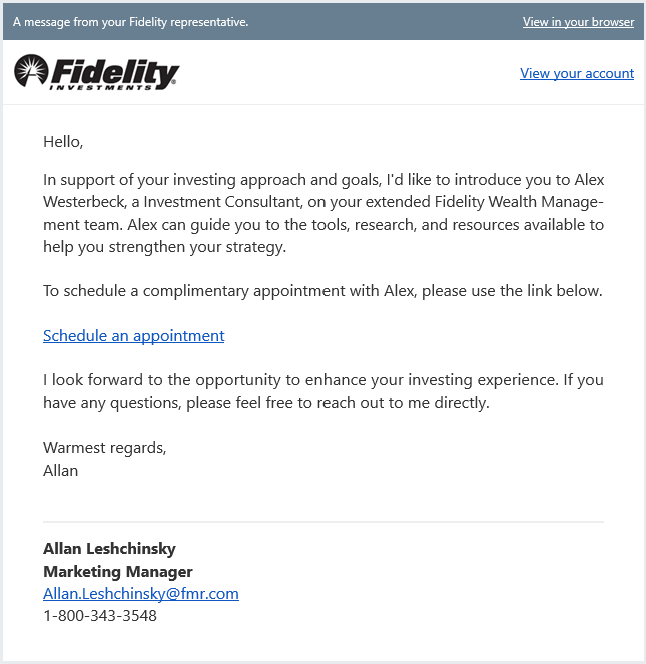
Task: Click the "Allan" sign-off below Warmest regards
Action: pyautogui.click(x=60, y=470)
